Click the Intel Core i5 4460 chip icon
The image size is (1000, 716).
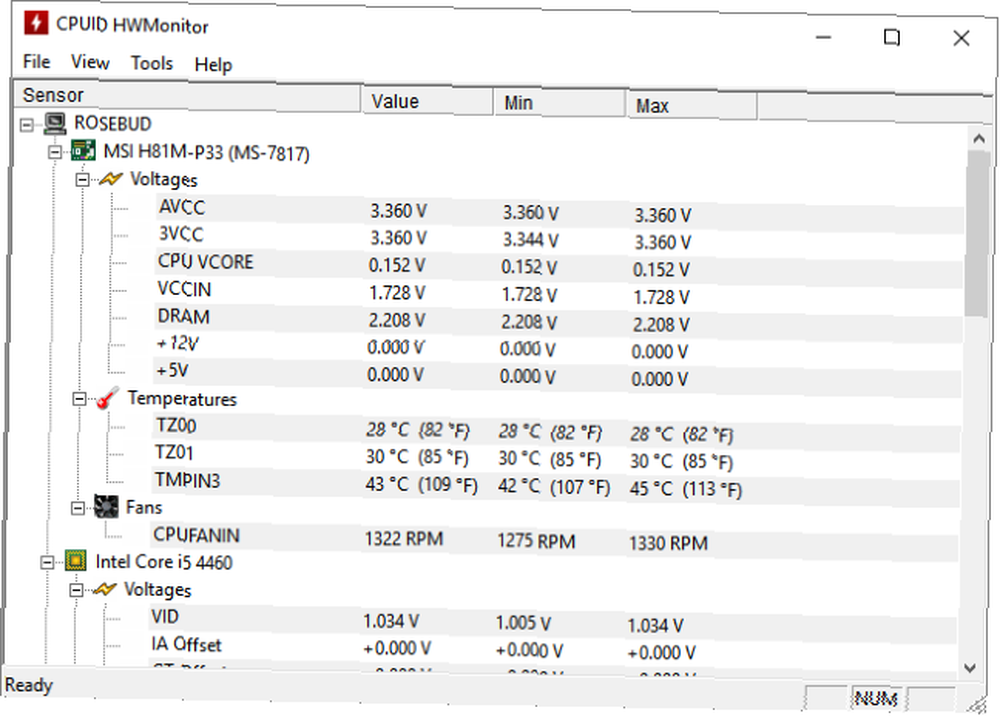tap(76, 560)
